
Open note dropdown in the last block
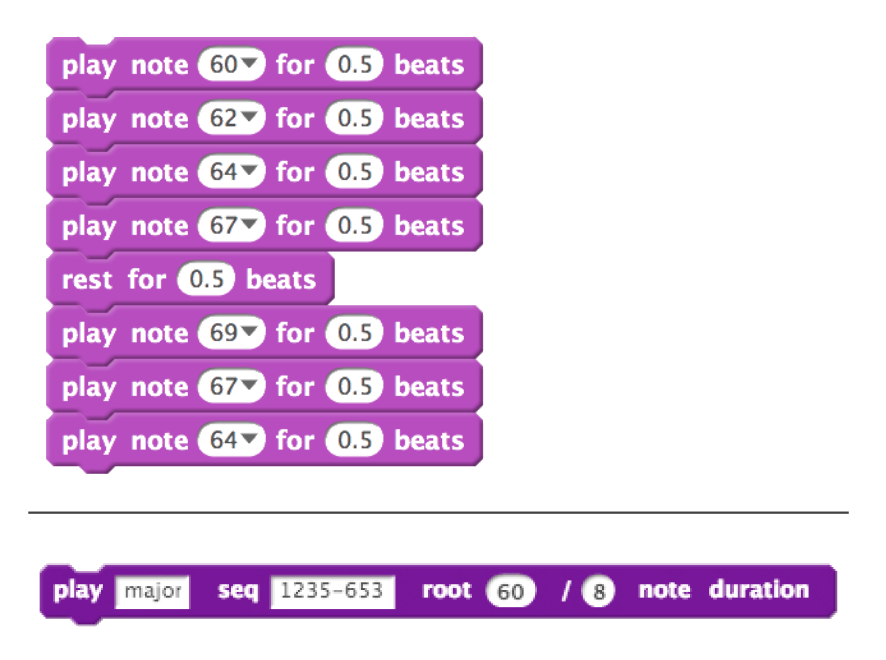click(250, 441)
